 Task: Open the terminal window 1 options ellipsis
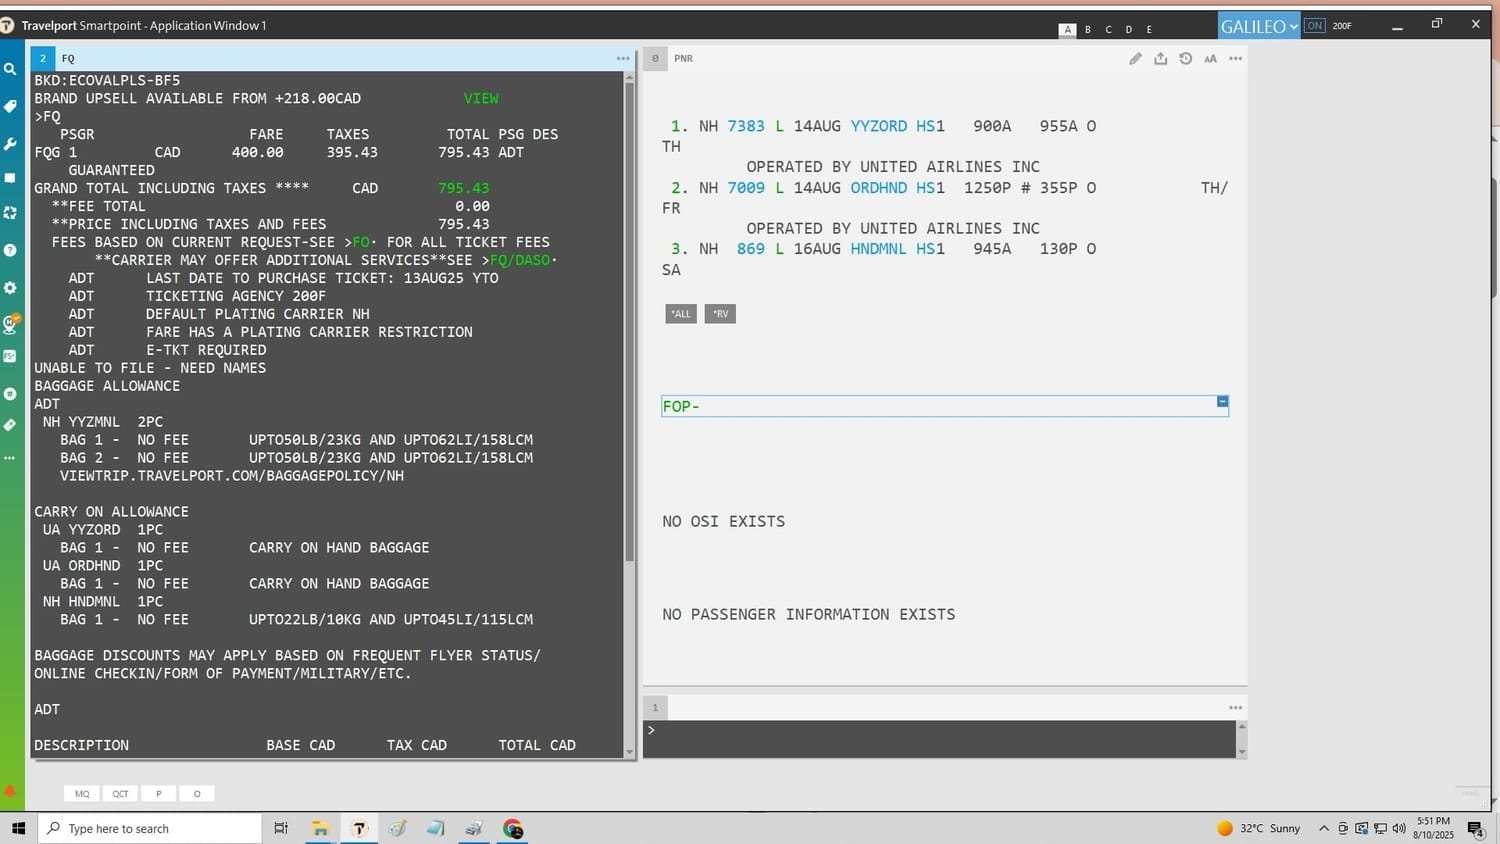click(1236, 708)
